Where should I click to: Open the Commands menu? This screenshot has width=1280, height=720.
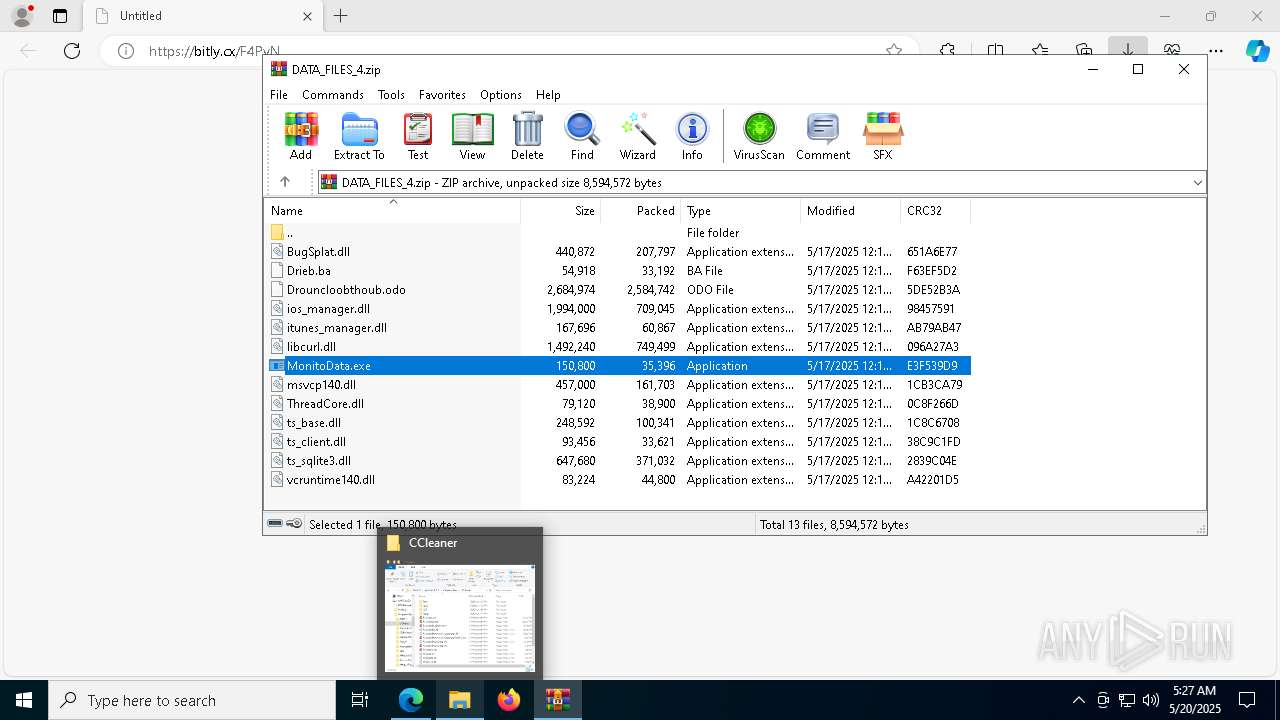click(x=333, y=94)
